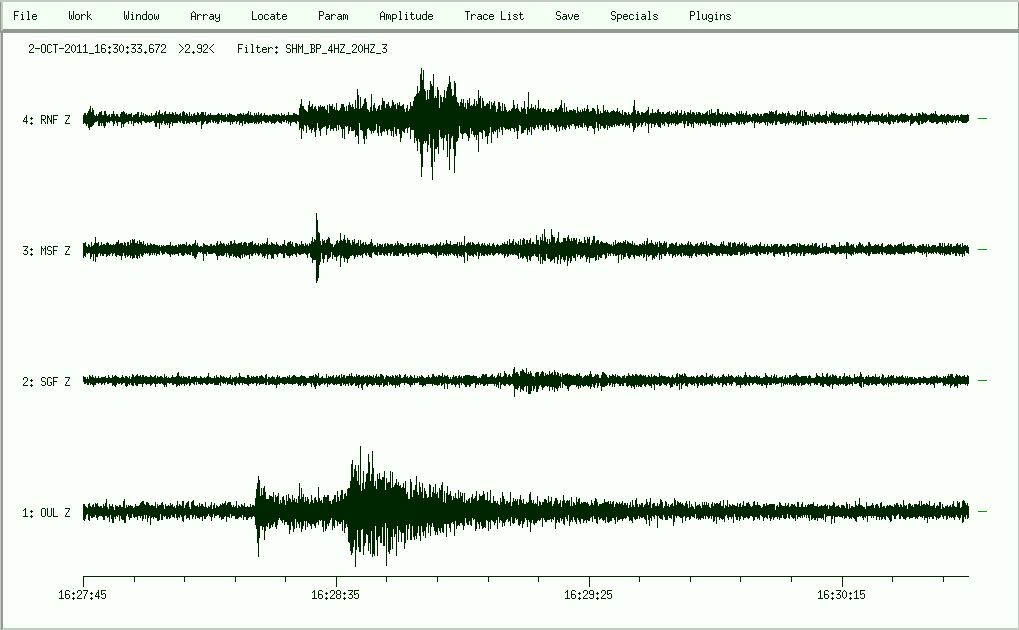Click the 16:30:15 time axis label
The height and width of the screenshot is (630, 1019).
[842, 595]
